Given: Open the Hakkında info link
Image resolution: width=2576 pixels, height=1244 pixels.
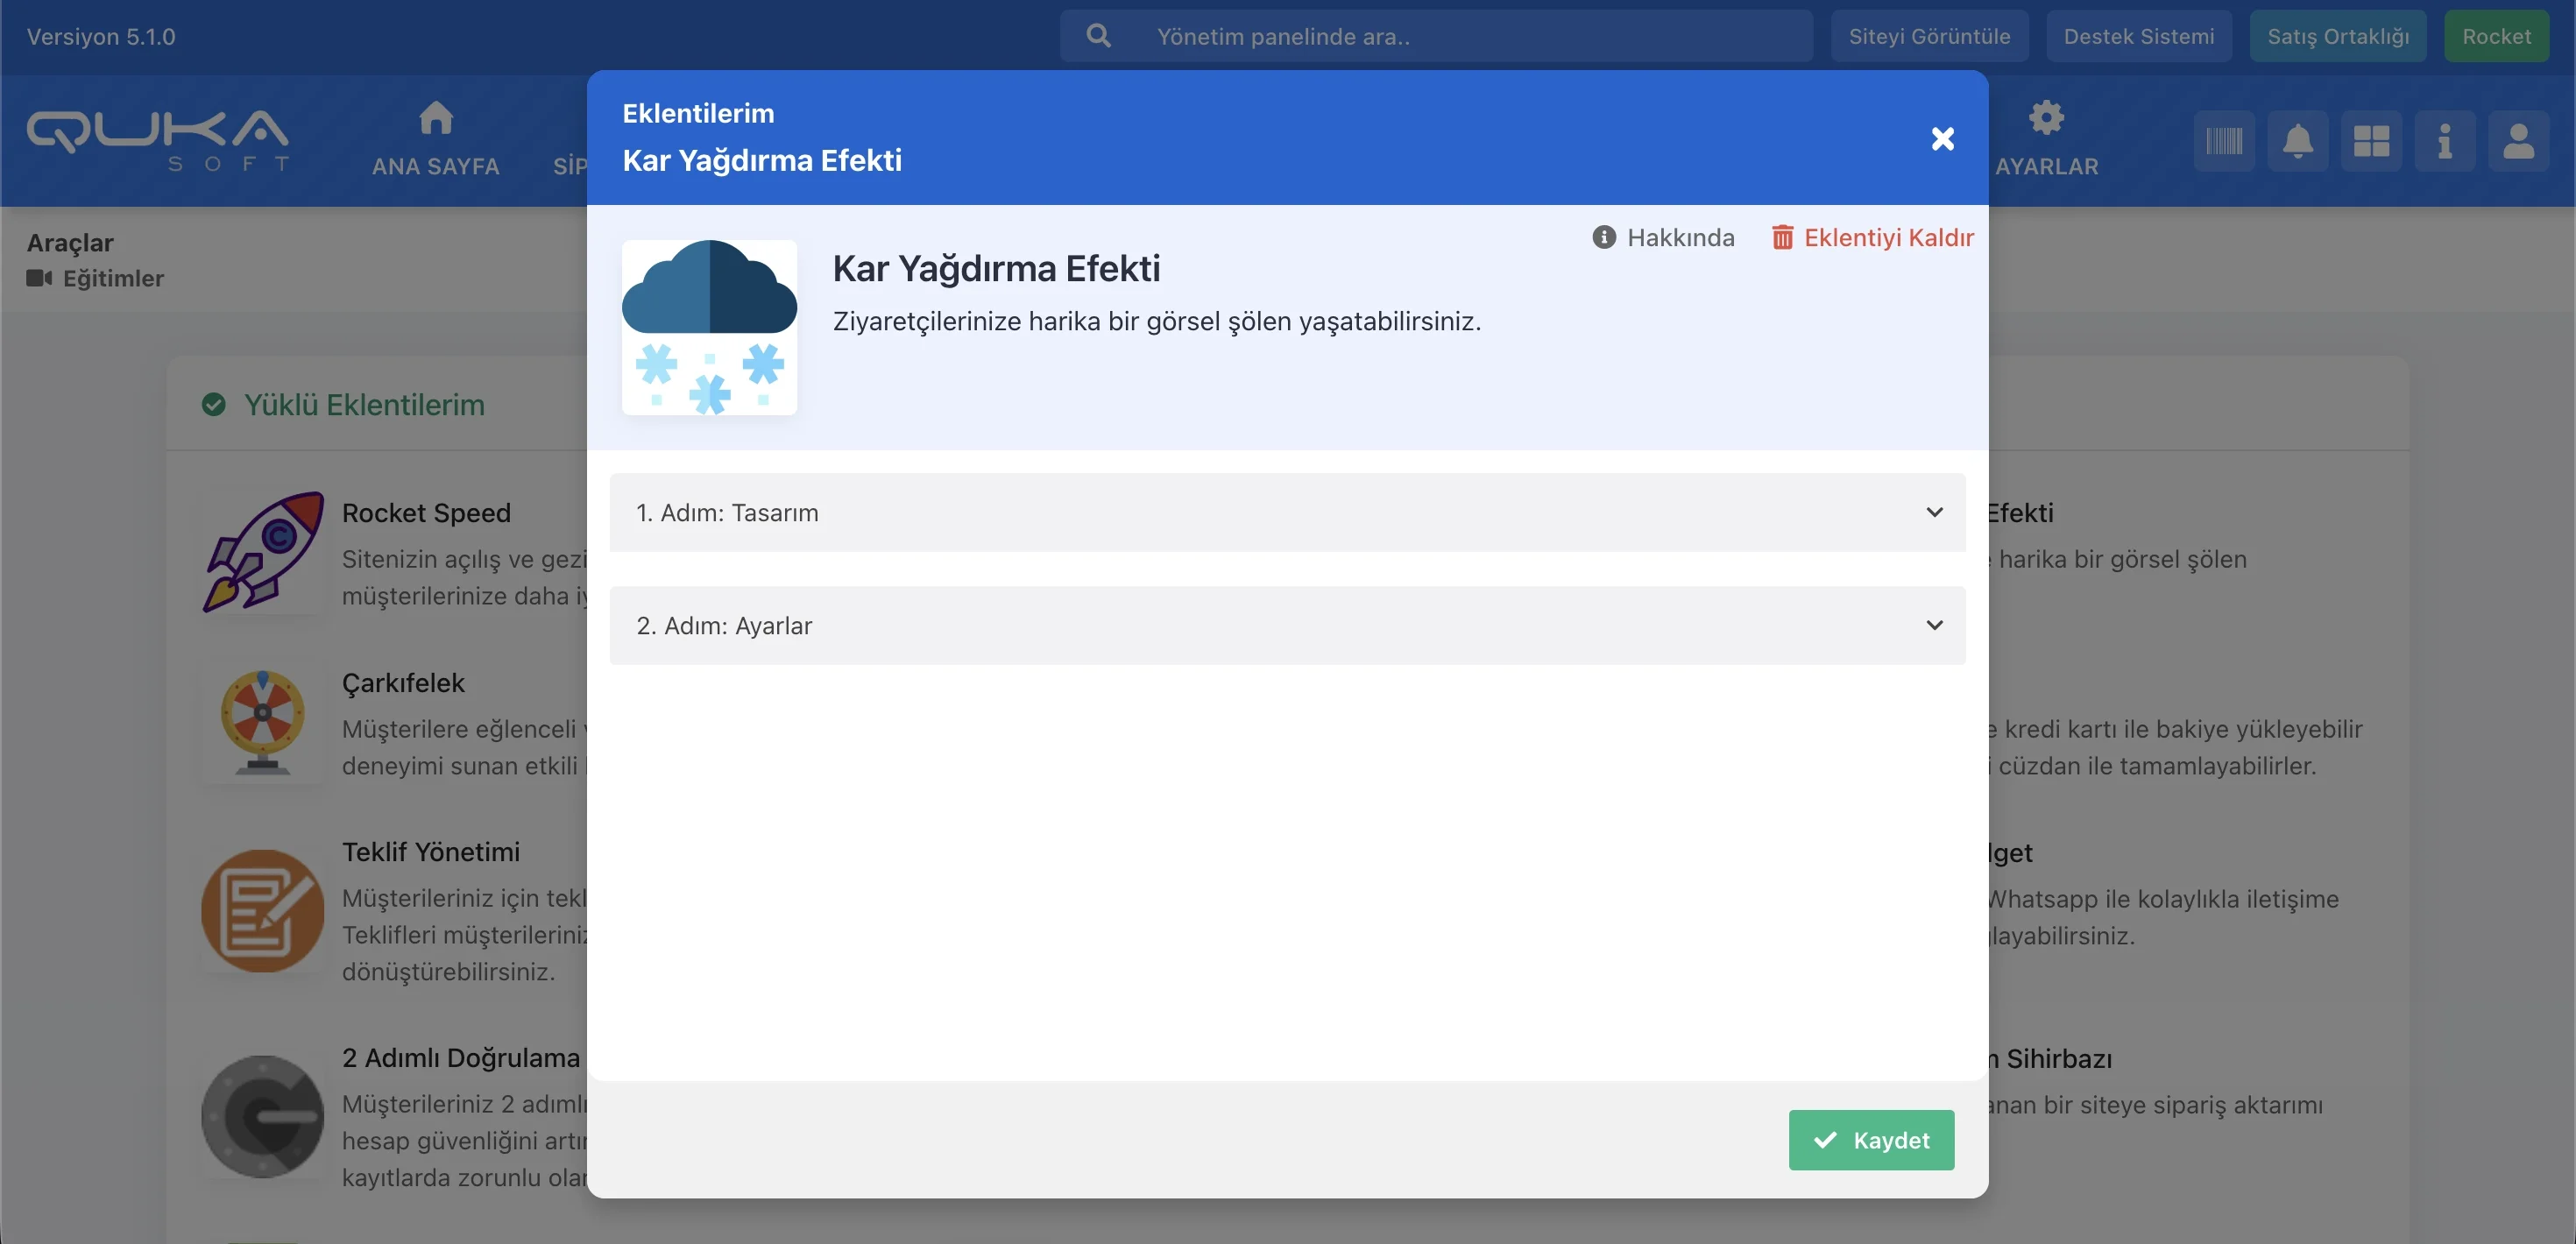Looking at the screenshot, I should click(x=1663, y=237).
